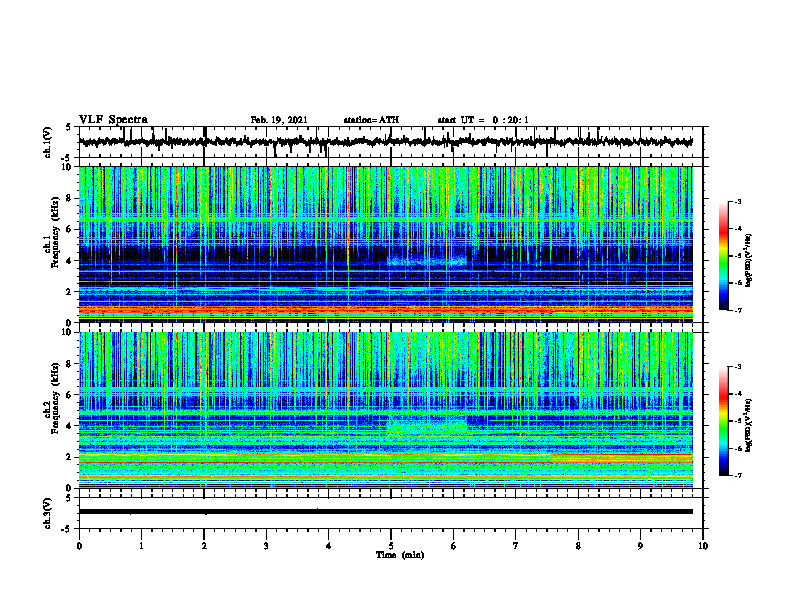This screenshot has height=612, width=792.
Task: Click the ch.2 "Frequency (kHz)" axis label
Action: coord(55,398)
